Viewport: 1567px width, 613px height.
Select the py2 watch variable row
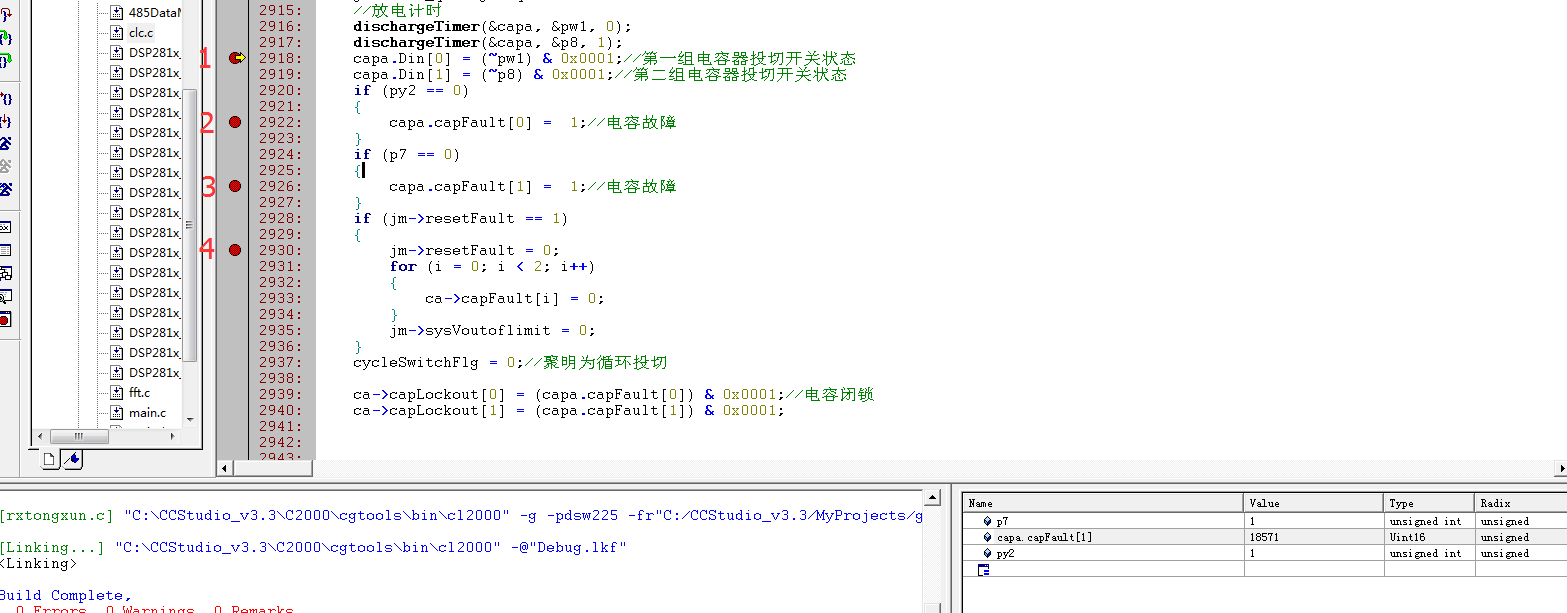point(1265,553)
